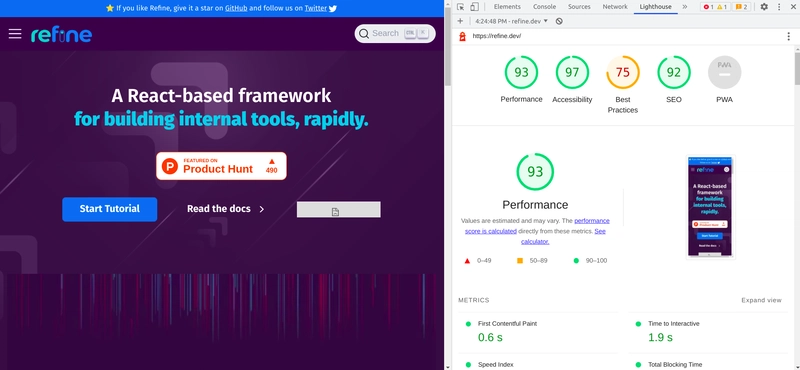This screenshot has height=370, width=800.
Task: Open the hamburger menu on refine site
Action: (15, 34)
